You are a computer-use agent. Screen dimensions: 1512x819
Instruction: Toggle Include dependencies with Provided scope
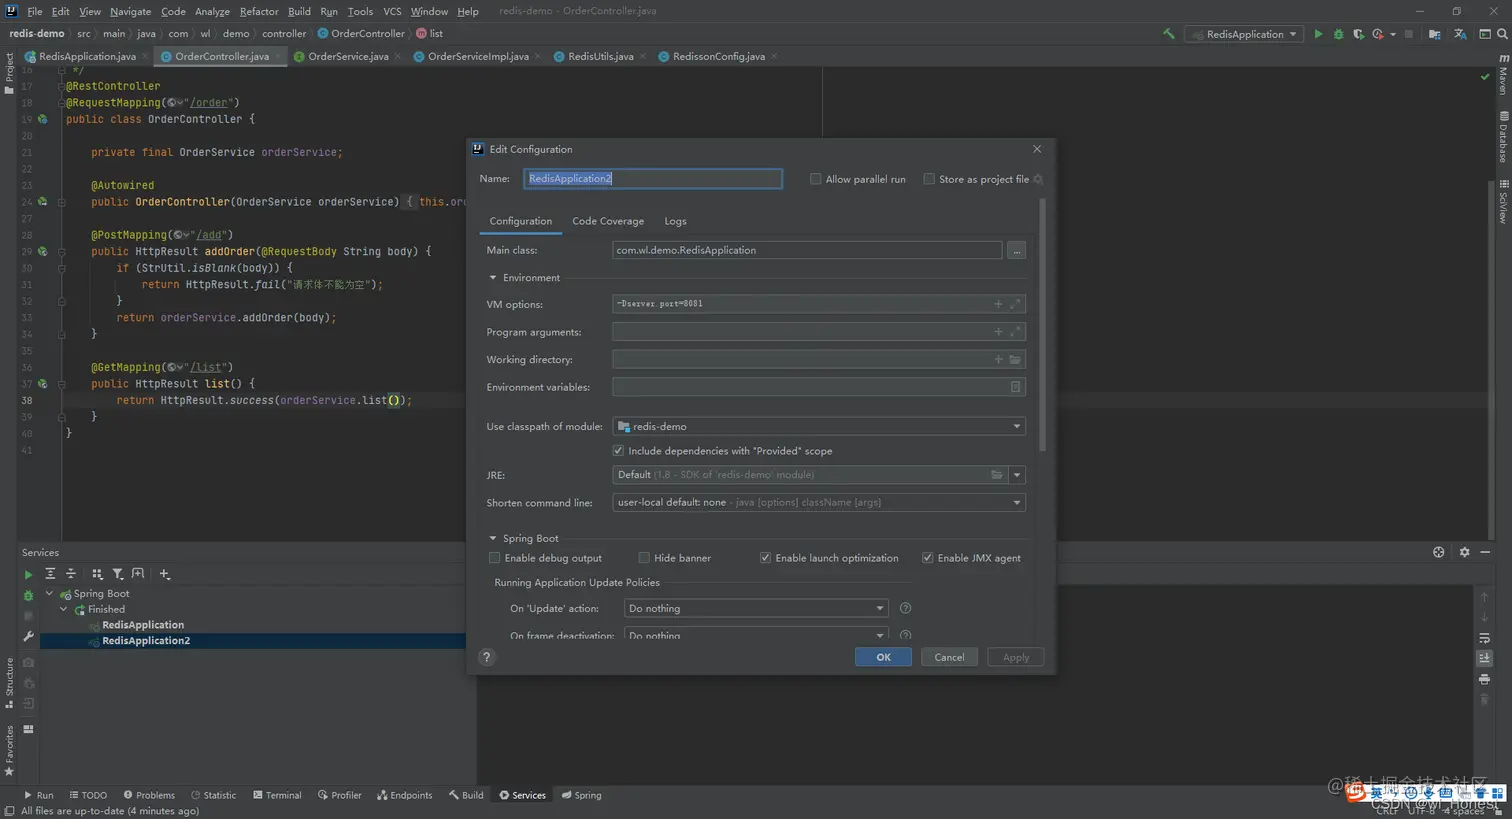[618, 451]
